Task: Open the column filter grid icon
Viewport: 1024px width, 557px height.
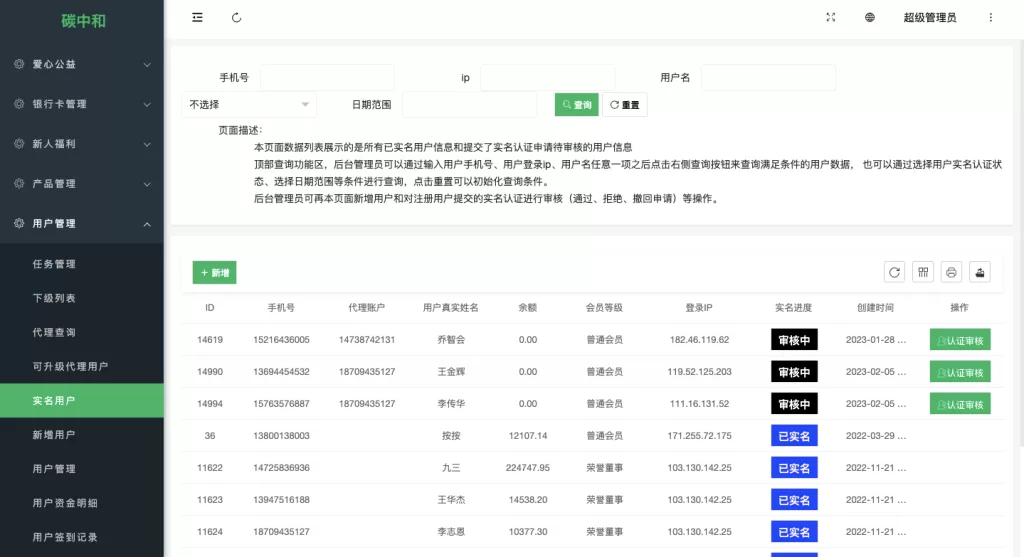Action: point(923,272)
